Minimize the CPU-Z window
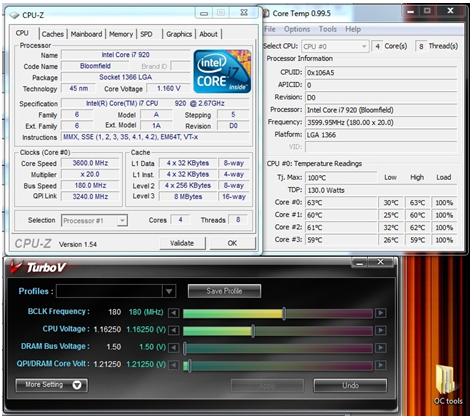This screenshot has width=474, height=420. tap(204, 13)
